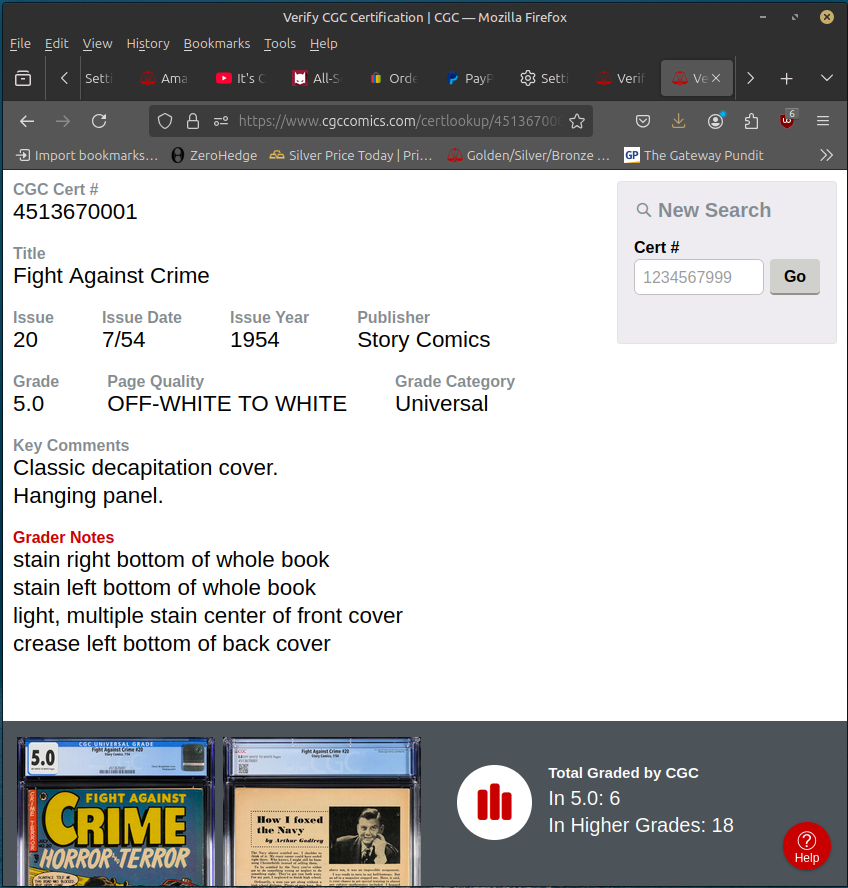Click the Go button to search cert
This screenshot has width=848, height=888.
pos(794,277)
